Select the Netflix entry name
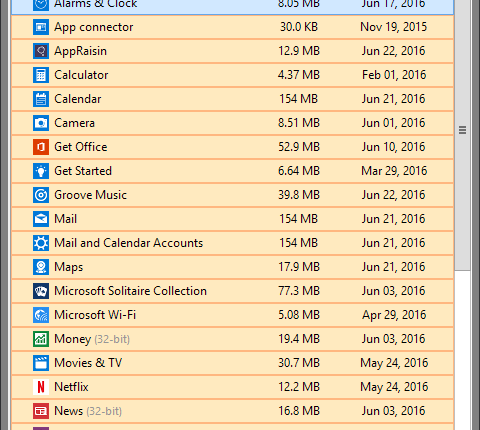This screenshot has height=430, width=480. (x=71, y=387)
